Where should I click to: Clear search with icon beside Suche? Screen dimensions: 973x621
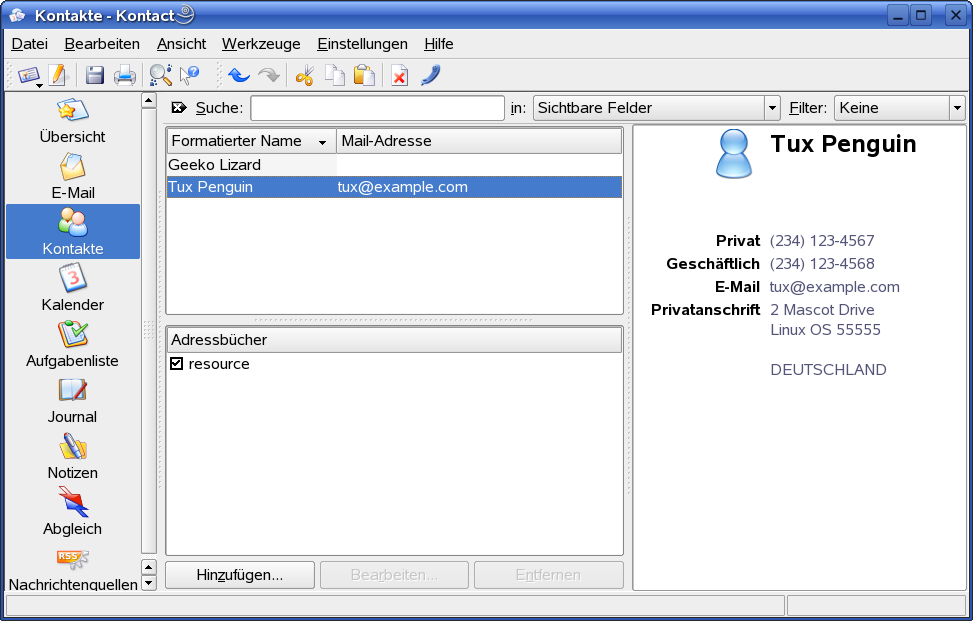click(x=179, y=108)
